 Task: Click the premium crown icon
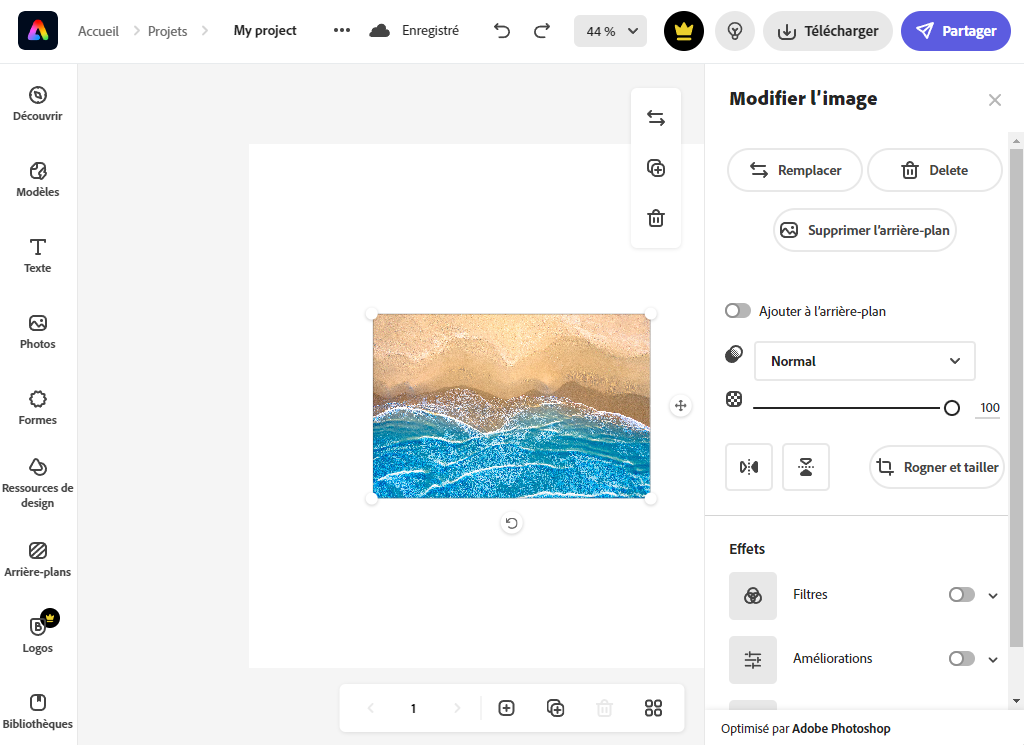pos(684,31)
